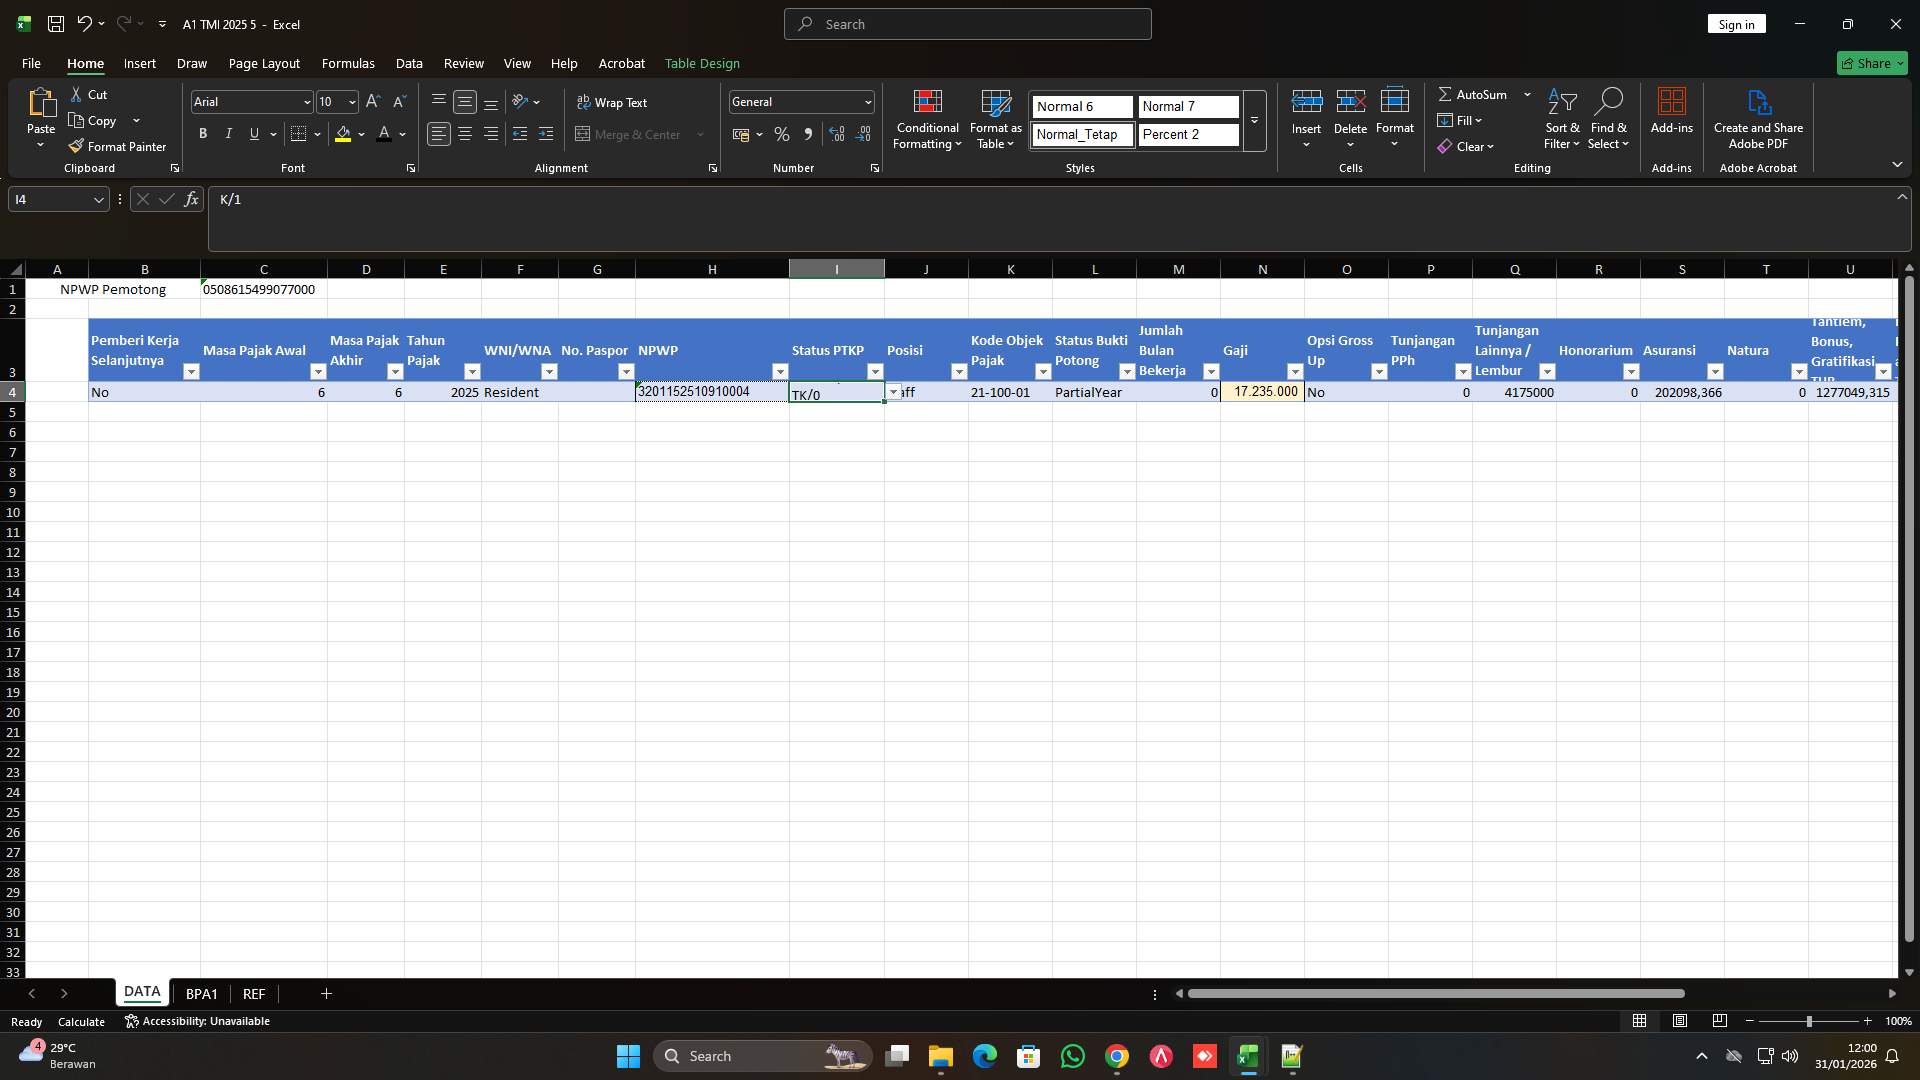Click Sign in

click(1736, 23)
